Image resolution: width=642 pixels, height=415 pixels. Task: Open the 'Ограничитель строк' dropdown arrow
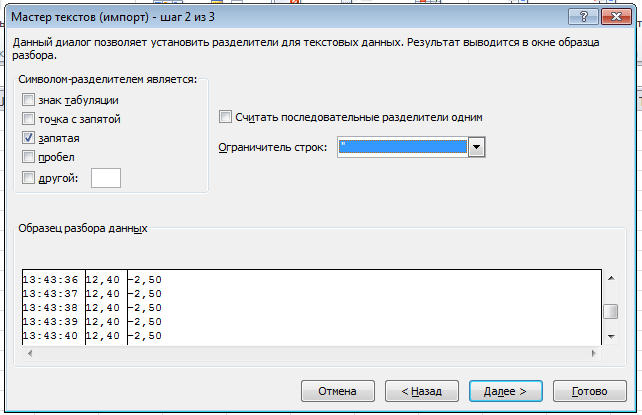coord(477,146)
